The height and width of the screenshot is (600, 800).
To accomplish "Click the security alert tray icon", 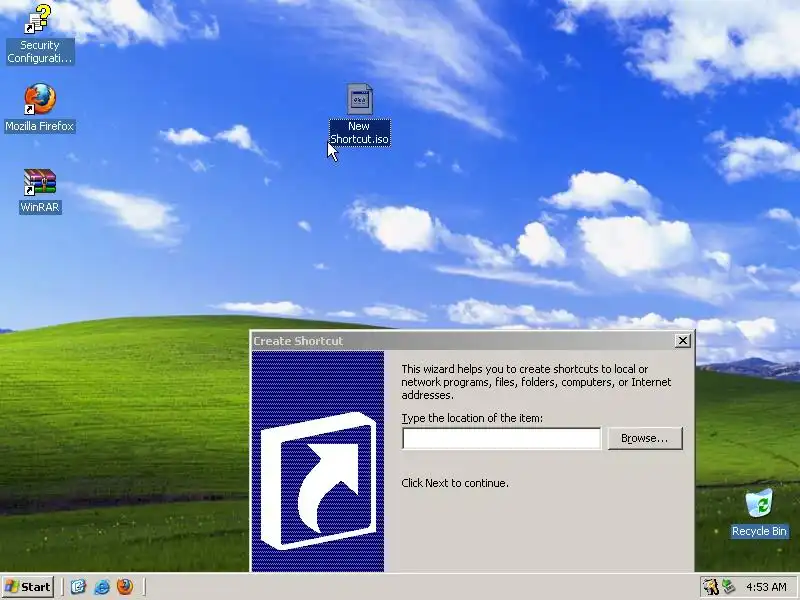I will click(x=710, y=587).
